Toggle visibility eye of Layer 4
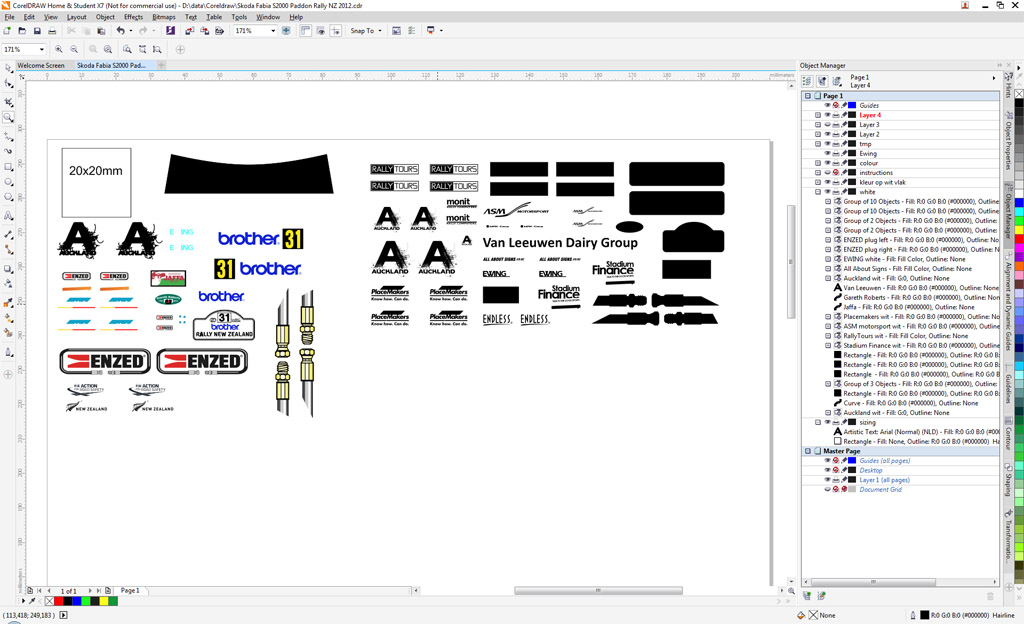This screenshot has width=1024, height=624. [827, 115]
